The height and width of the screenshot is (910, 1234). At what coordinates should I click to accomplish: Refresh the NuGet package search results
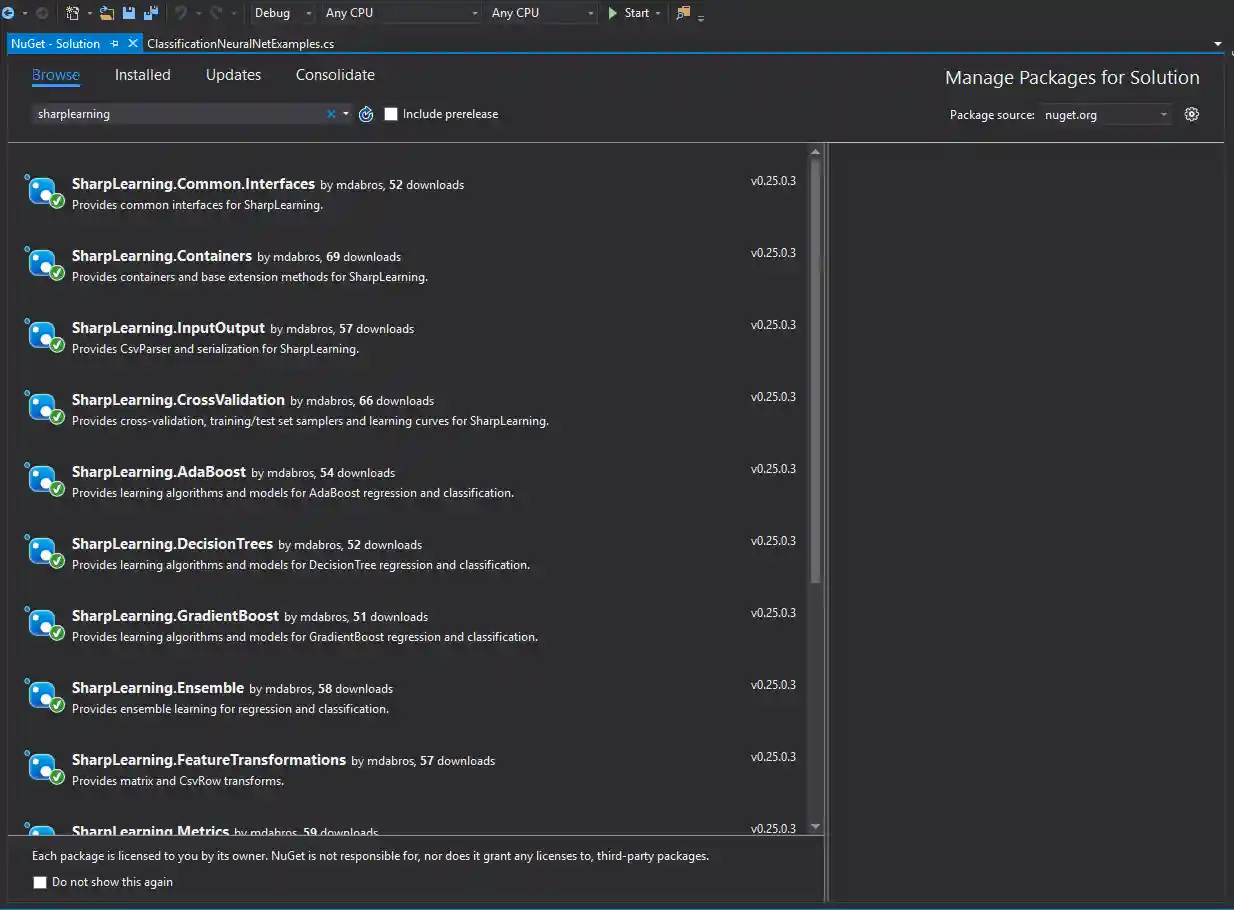click(x=366, y=114)
